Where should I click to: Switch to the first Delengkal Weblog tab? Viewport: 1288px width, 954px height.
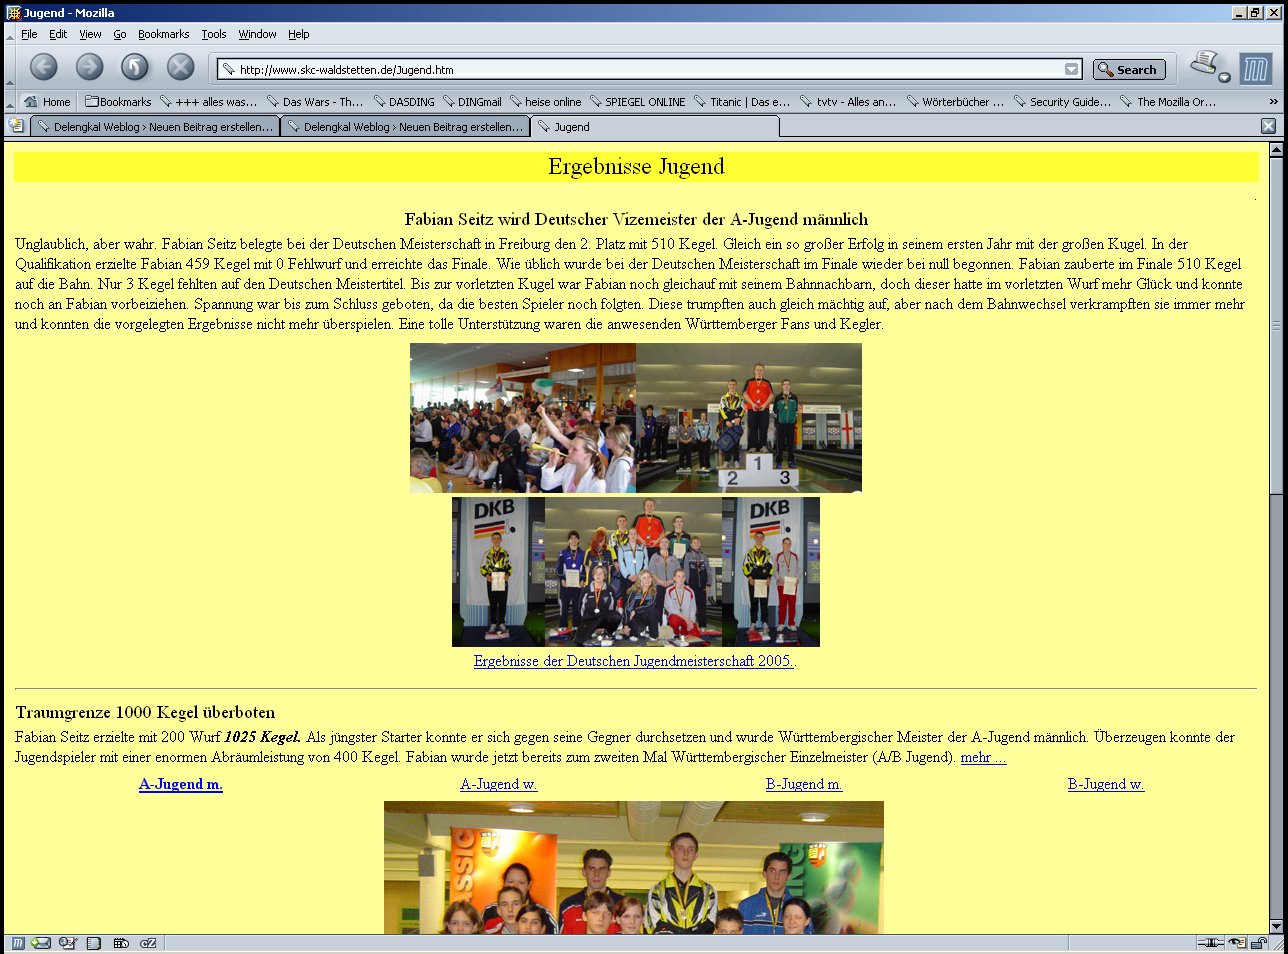point(155,127)
